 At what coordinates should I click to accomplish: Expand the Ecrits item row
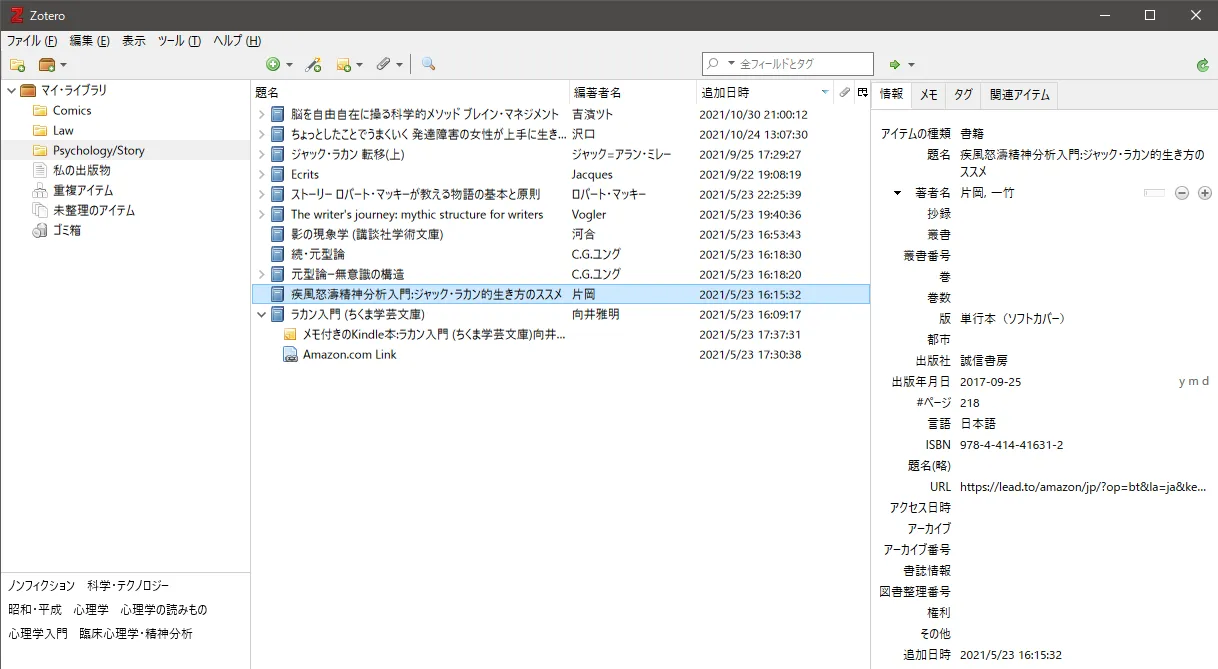tap(262, 174)
